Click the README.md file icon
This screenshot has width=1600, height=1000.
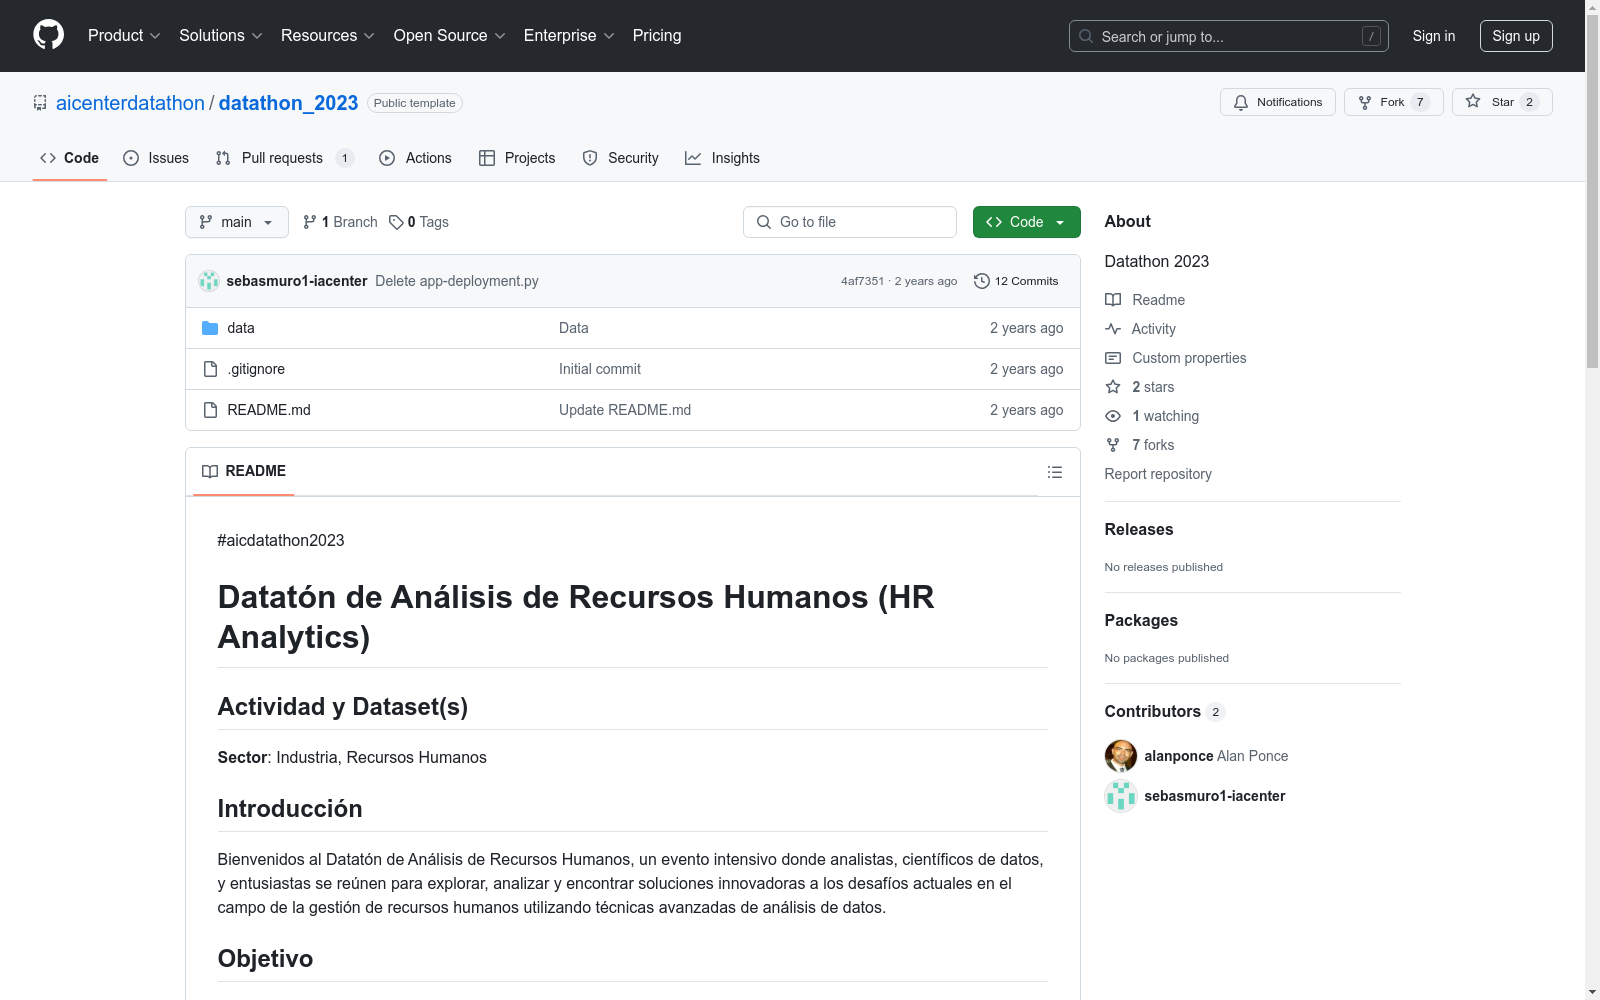click(210, 410)
